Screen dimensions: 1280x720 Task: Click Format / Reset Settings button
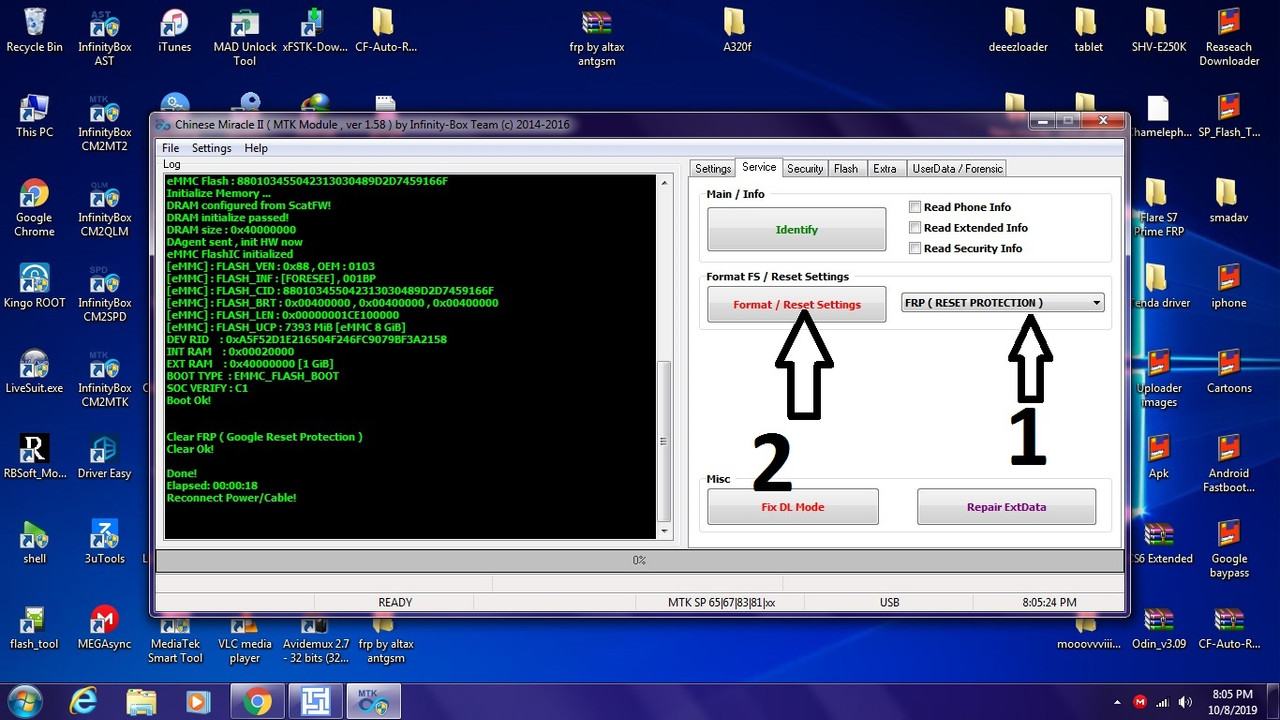point(796,304)
